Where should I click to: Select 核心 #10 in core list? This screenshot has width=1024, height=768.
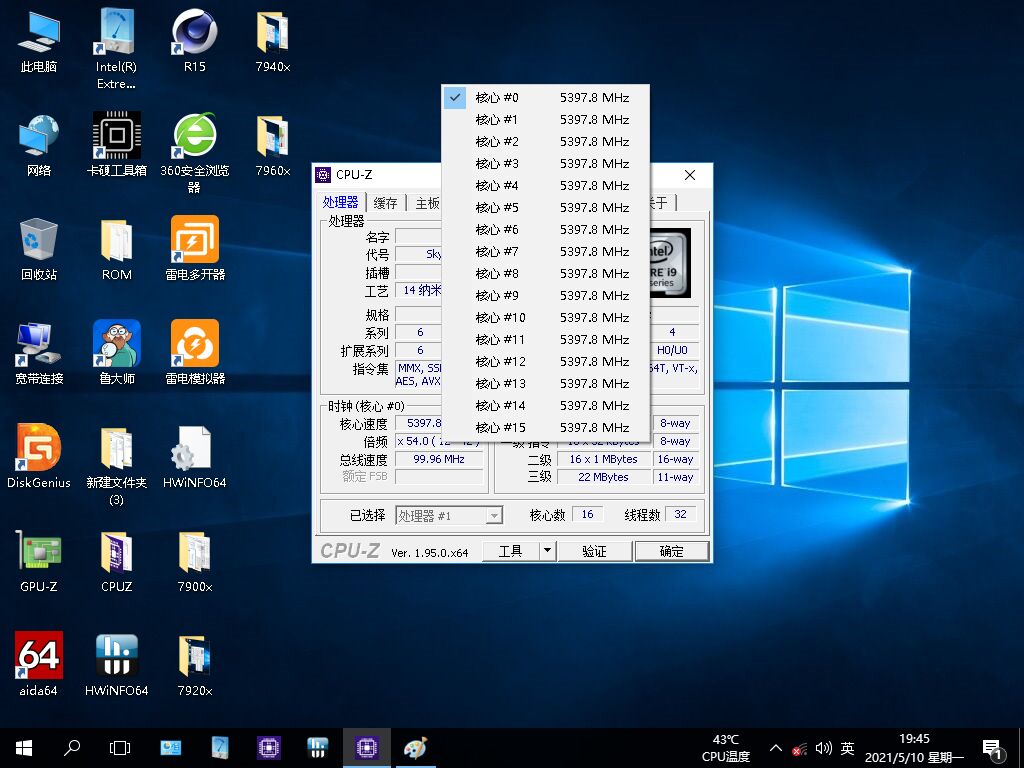tap(545, 317)
